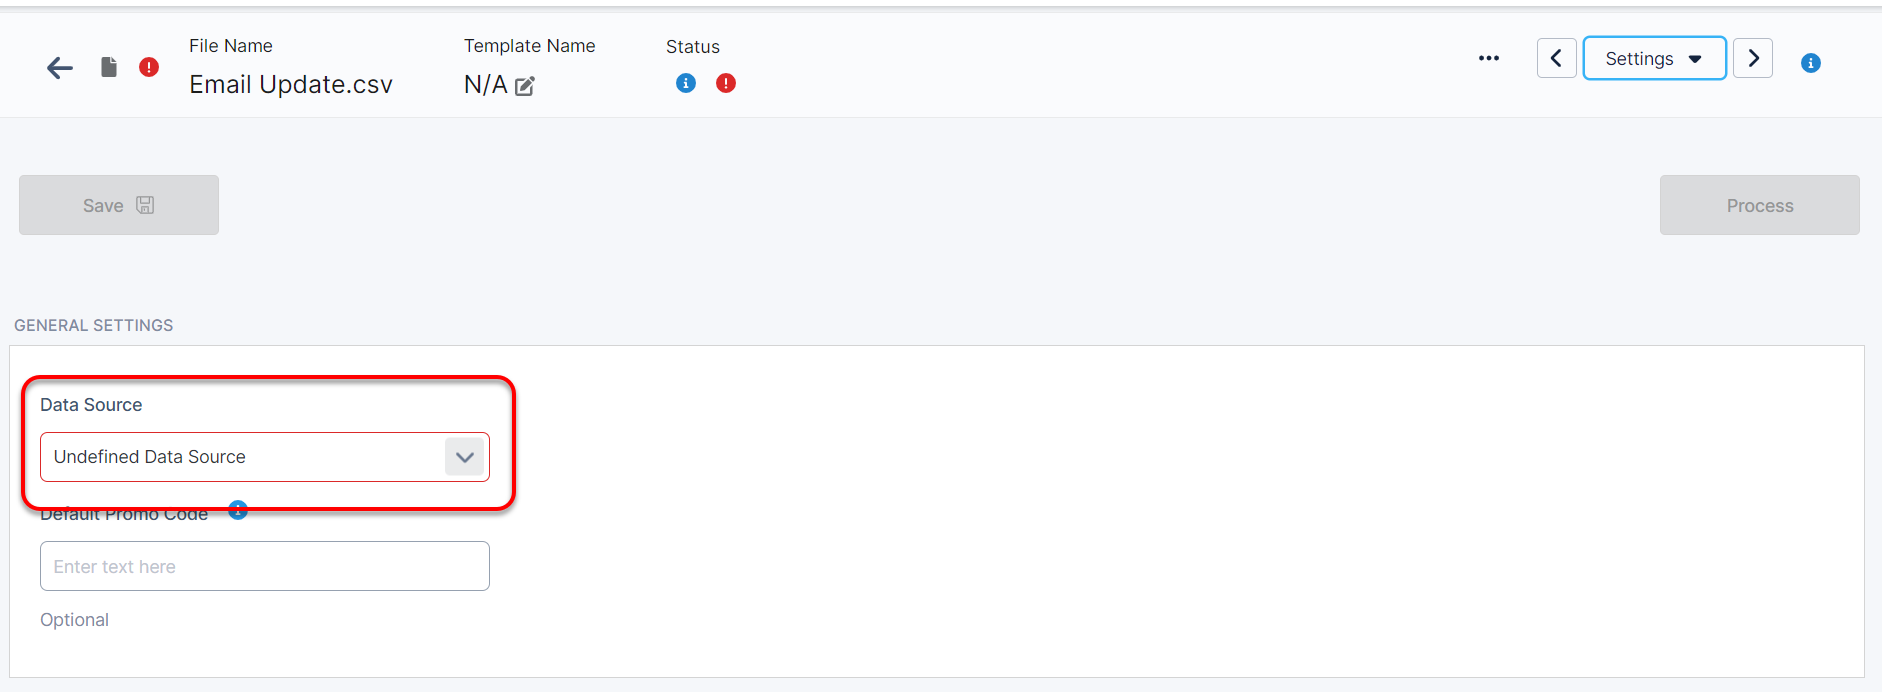Click the file document icon
This screenshot has width=1882, height=692.
(x=109, y=67)
